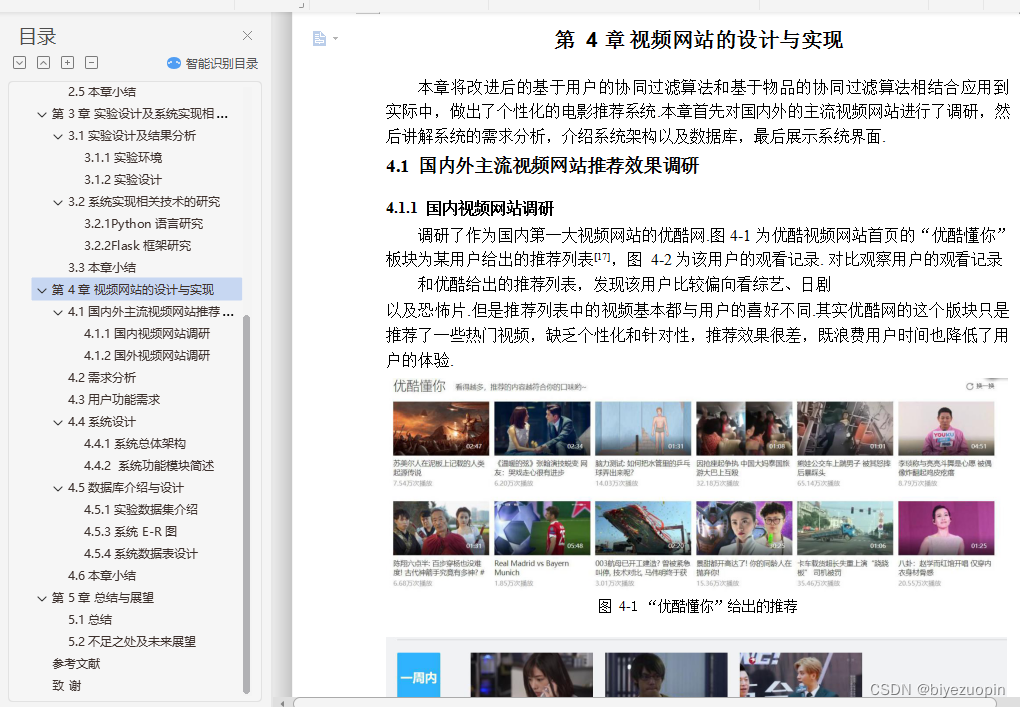
Task: Jump to 4.1.1 国内视频网站调研
Action: tap(147, 334)
